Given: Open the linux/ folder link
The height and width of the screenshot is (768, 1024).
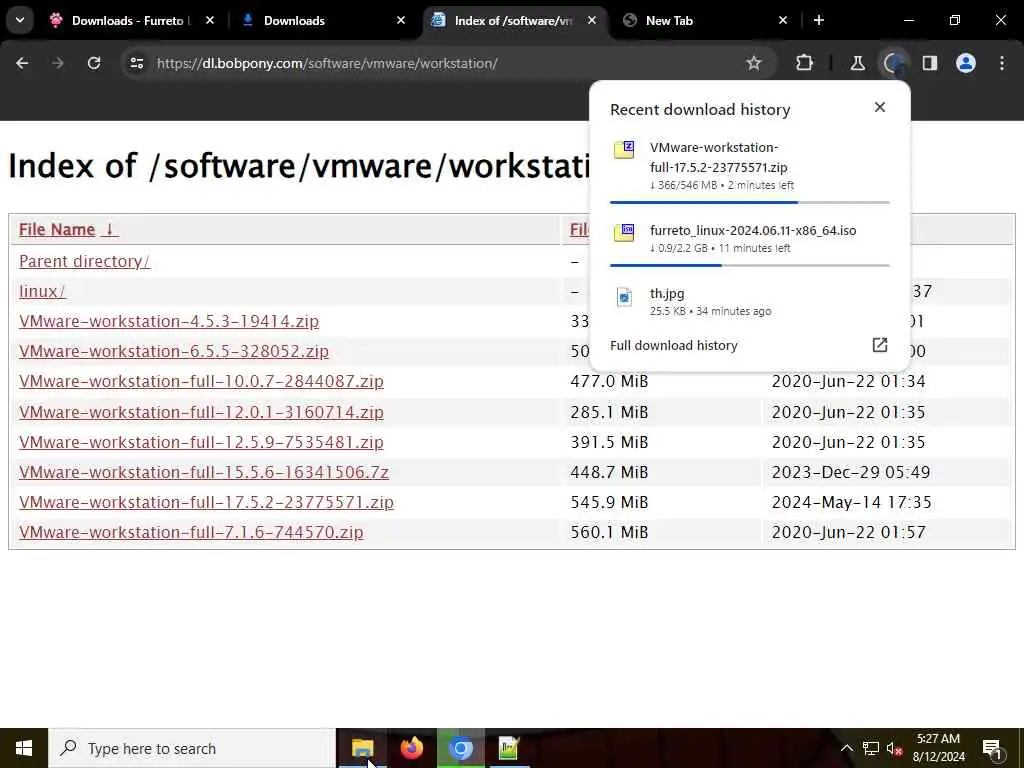Looking at the screenshot, I should 42,291.
